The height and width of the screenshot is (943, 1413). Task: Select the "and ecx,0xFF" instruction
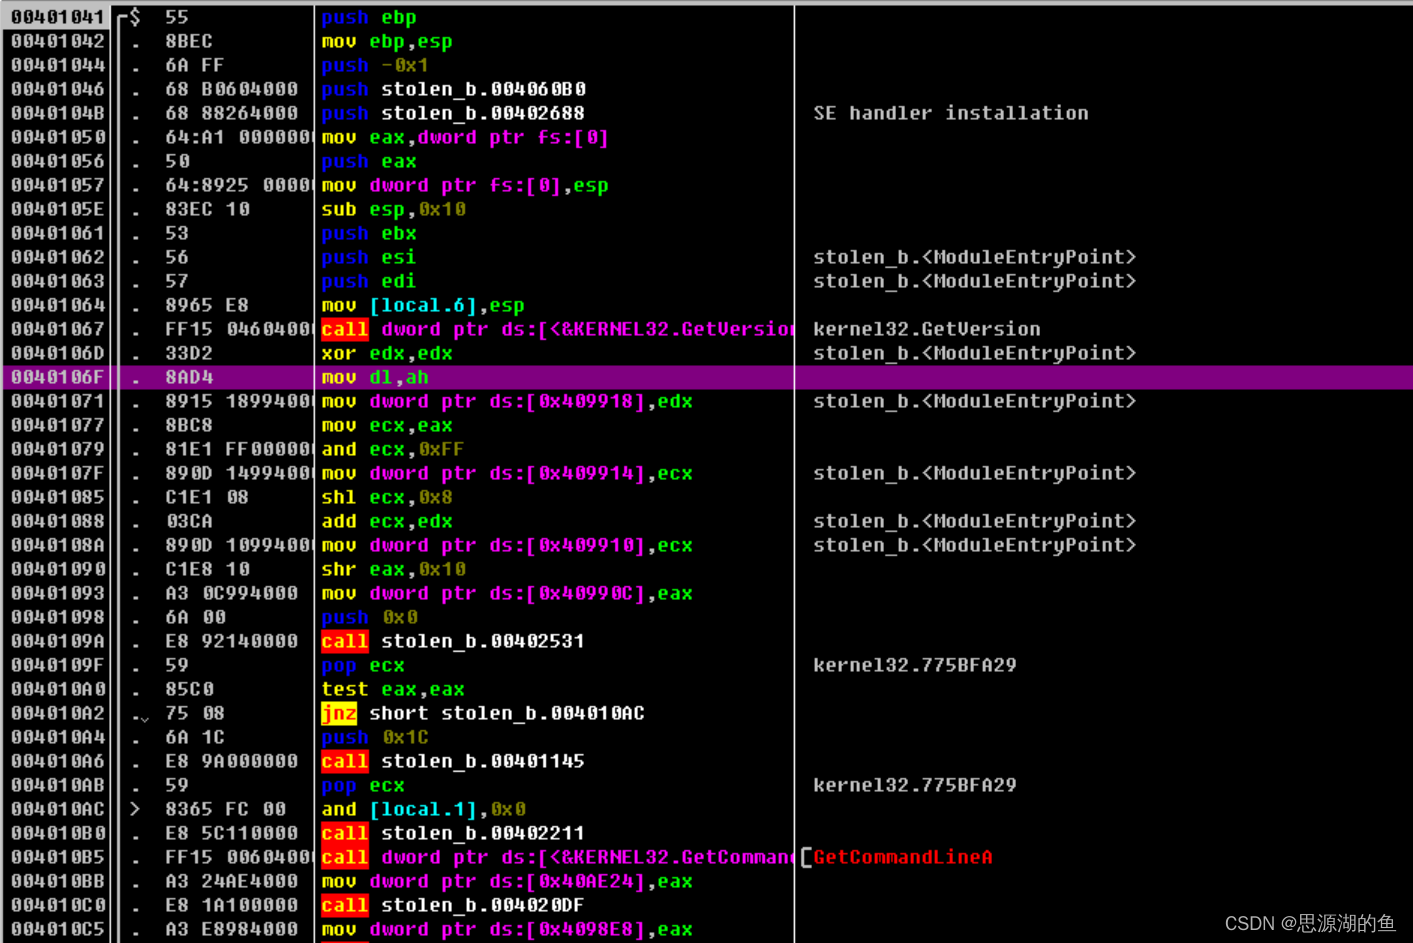pyautogui.click(x=393, y=449)
